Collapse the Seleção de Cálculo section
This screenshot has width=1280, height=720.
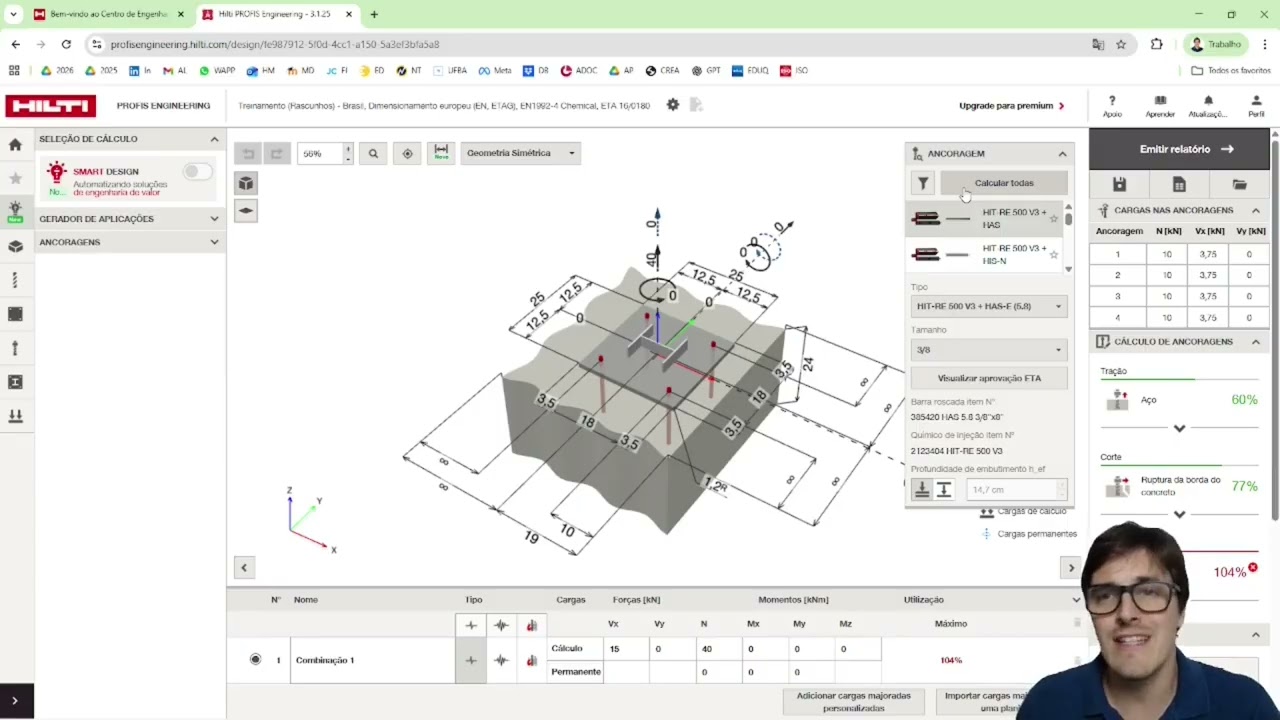coord(214,139)
